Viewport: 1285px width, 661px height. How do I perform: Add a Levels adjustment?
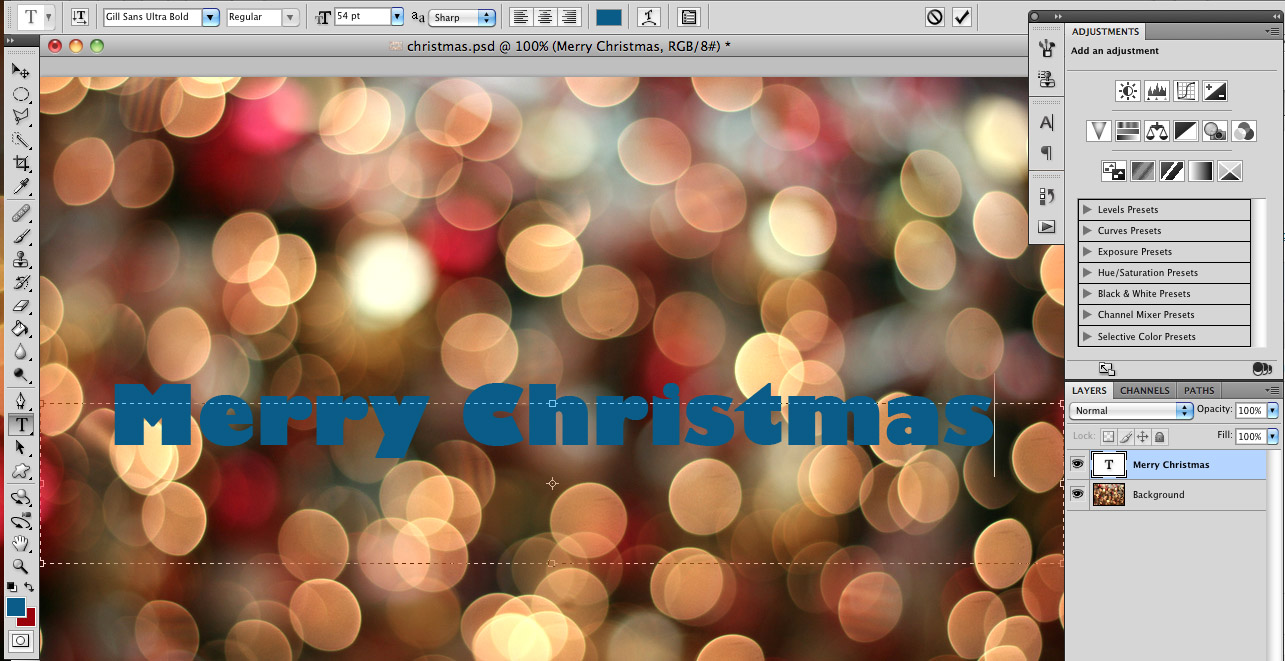click(x=1157, y=92)
